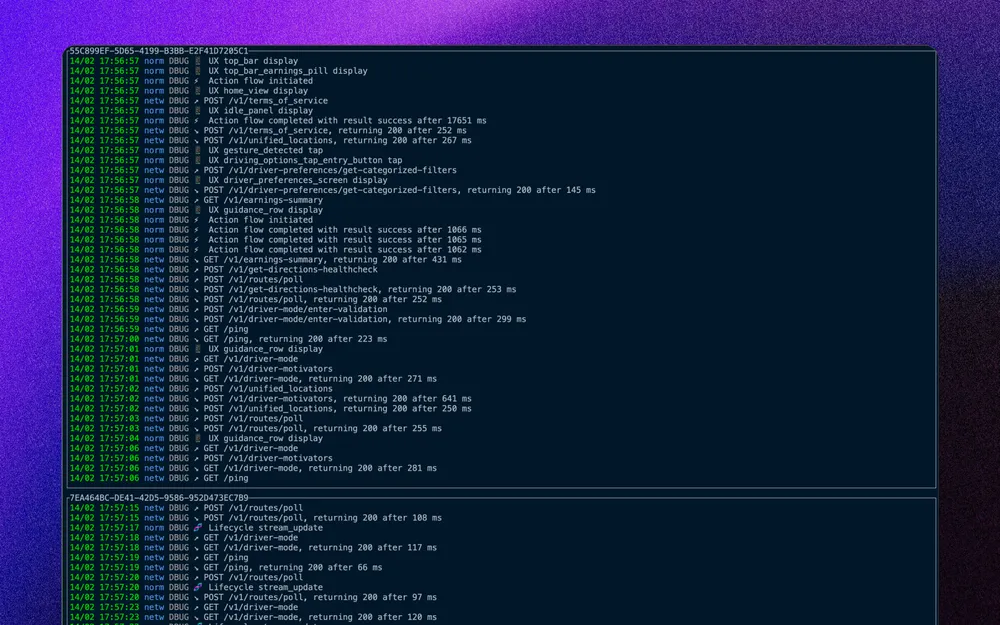Select session header 7EA464BC-DE41-42D5-9586-952D473EC7B9
Viewport: 1000px width, 625px height.
(159, 498)
